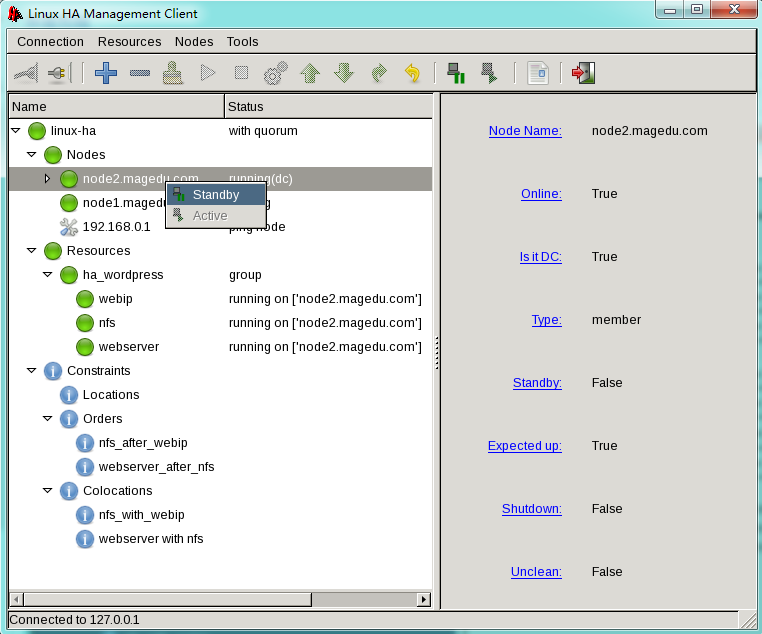Click the Connect to cluster toolbar icon

point(27,73)
